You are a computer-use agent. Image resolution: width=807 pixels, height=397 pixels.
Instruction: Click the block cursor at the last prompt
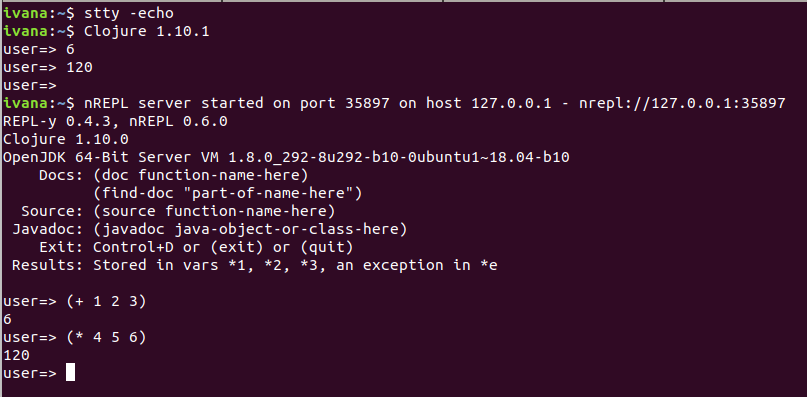coord(71,373)
